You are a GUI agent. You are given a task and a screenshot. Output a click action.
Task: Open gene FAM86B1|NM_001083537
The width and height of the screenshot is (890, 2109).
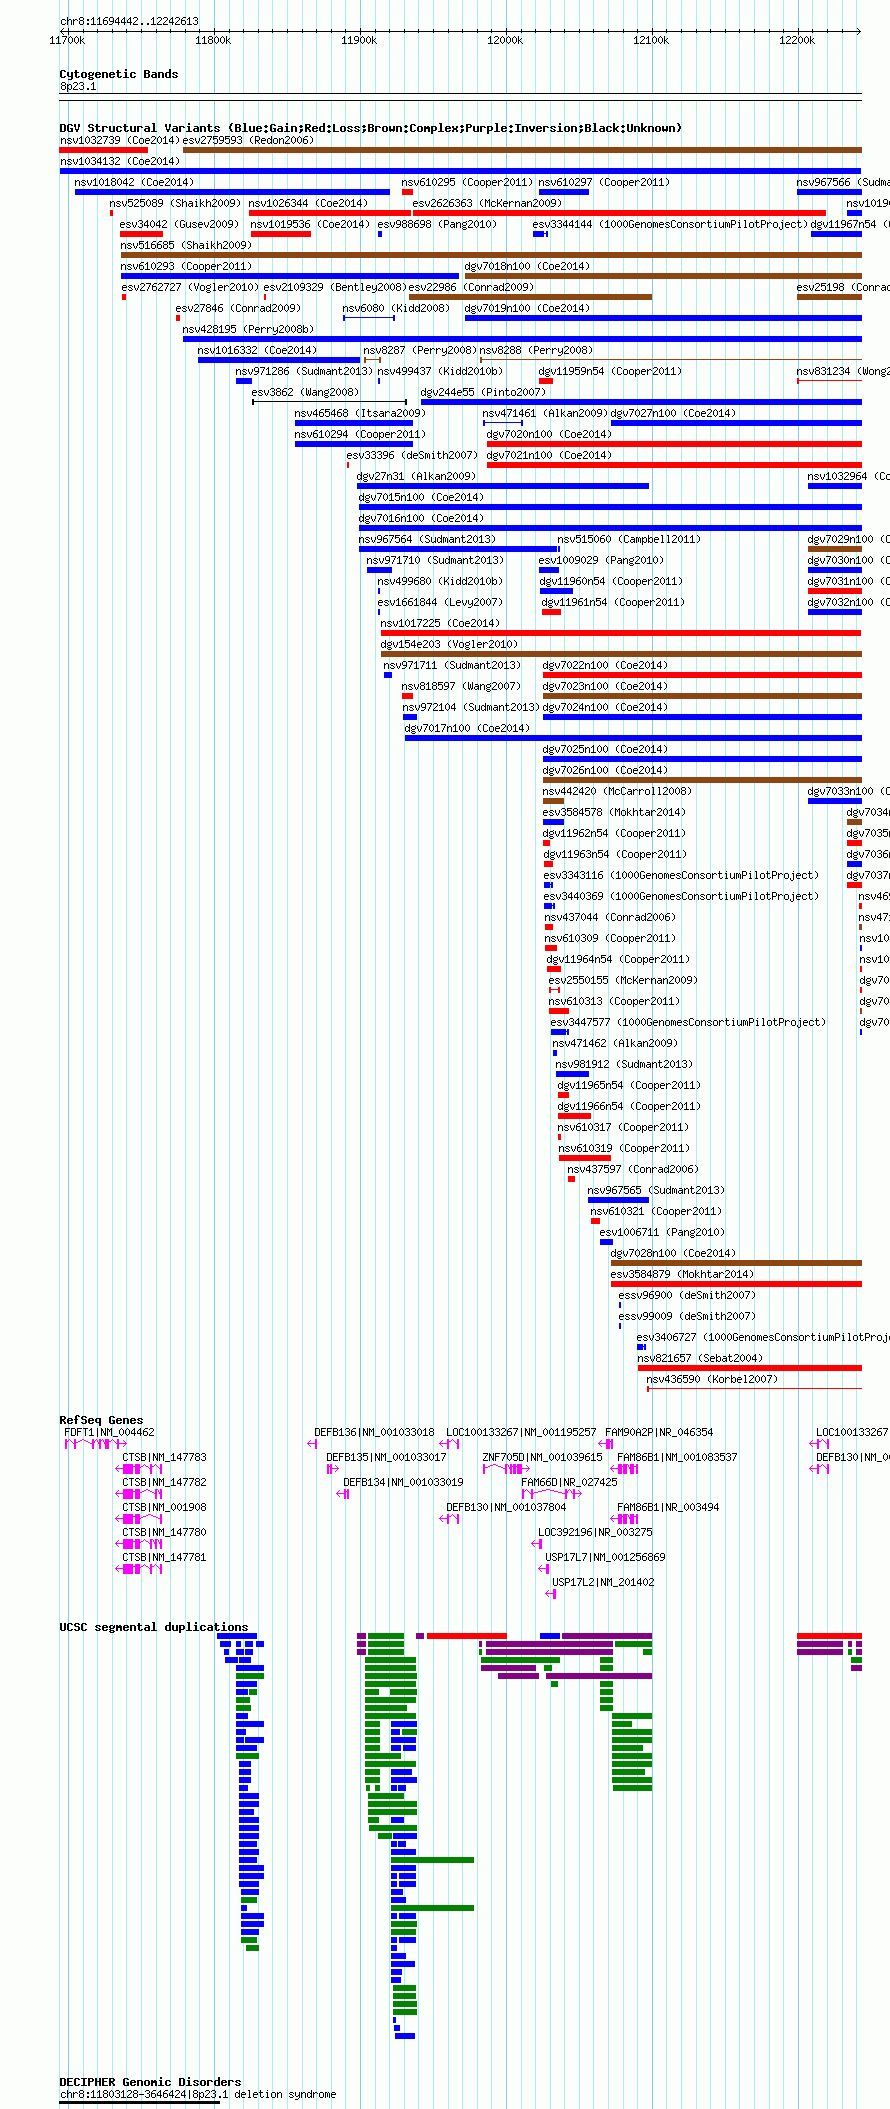677,1457
